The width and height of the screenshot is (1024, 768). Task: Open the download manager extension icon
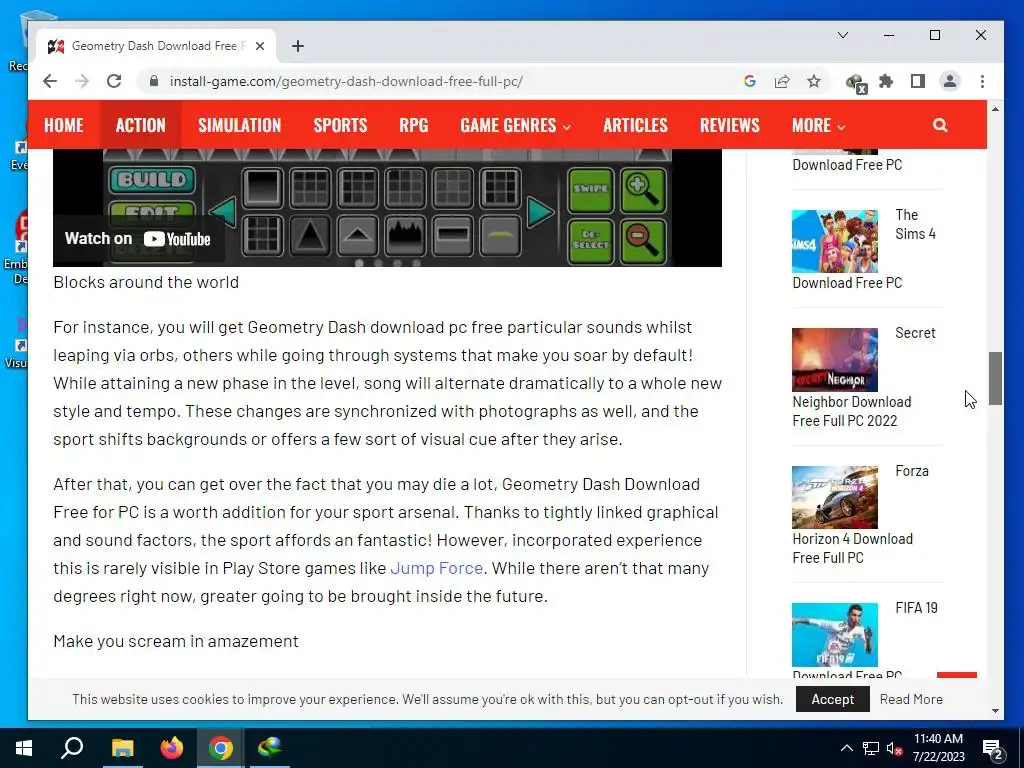856,82
